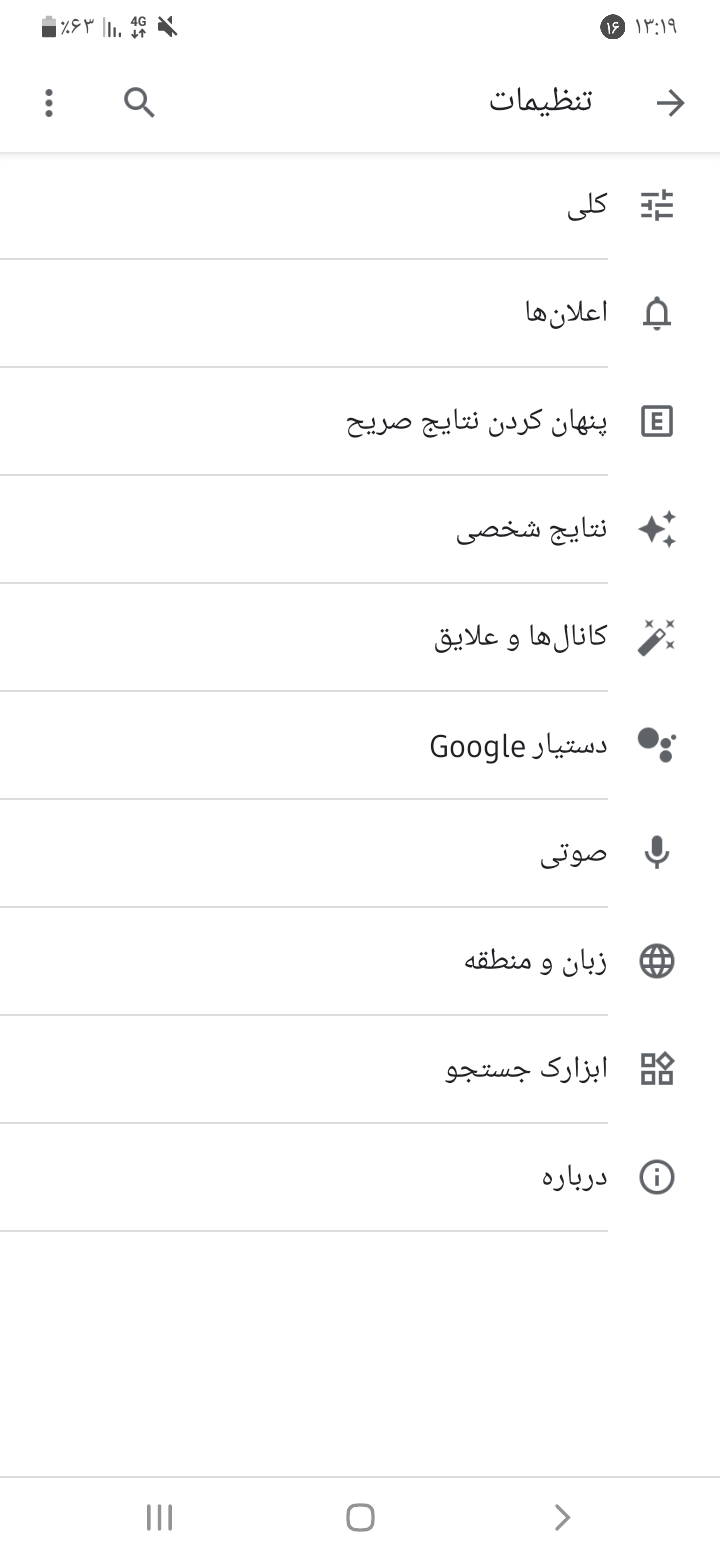The height and width of the screenshot is (1560, 720).
Task: Tap the globe icon for language
Action: point(657,961)
